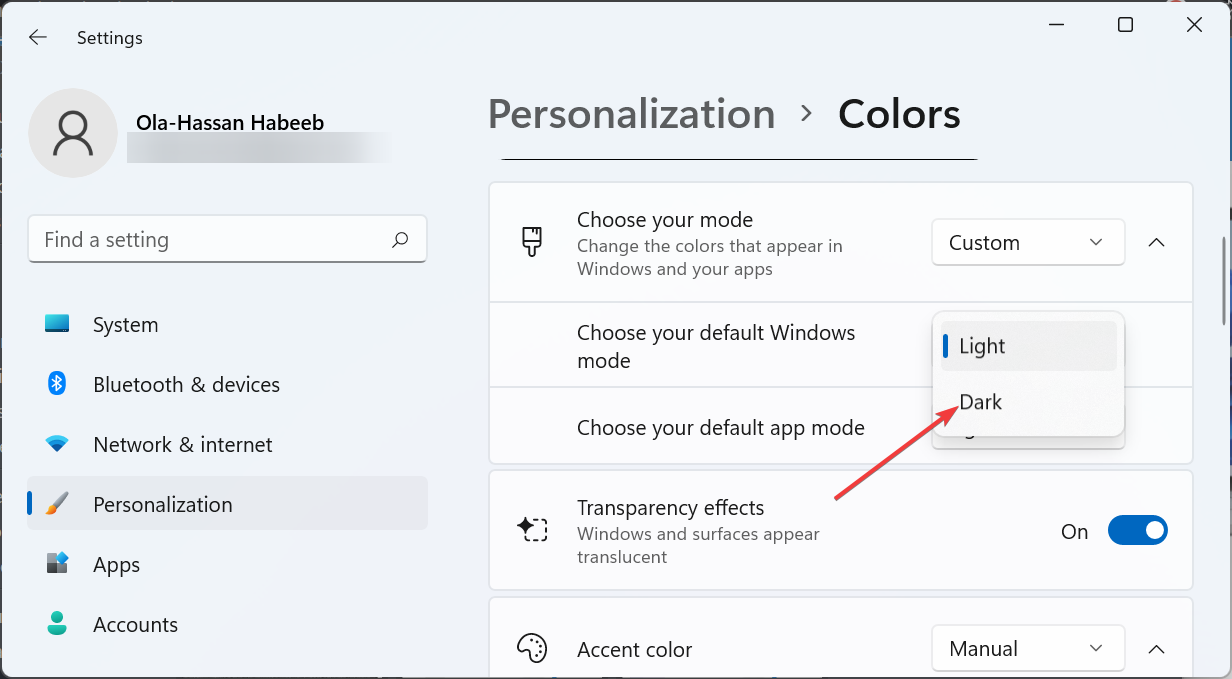Open the Apps section icon
The image size is (1232, 679).
(57, 564)
